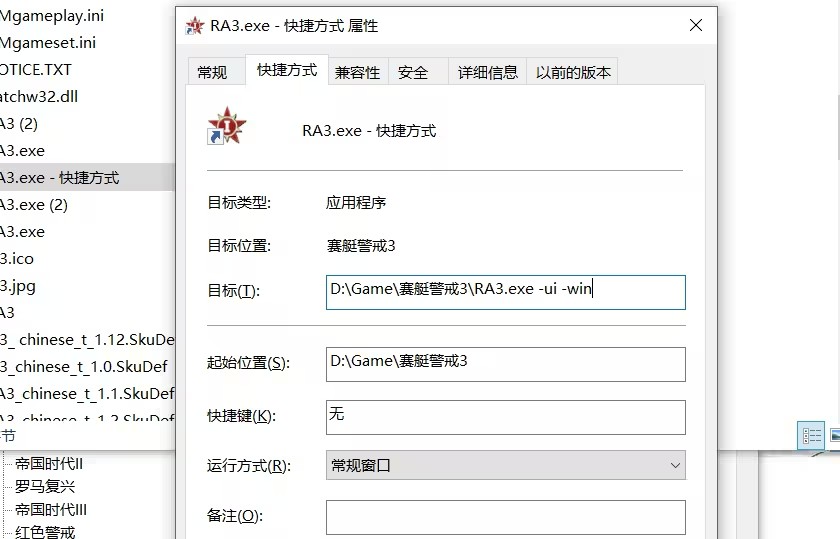Click the RA3 shortcut icon in dialog
840x539 pixels.
coord(227,125)
